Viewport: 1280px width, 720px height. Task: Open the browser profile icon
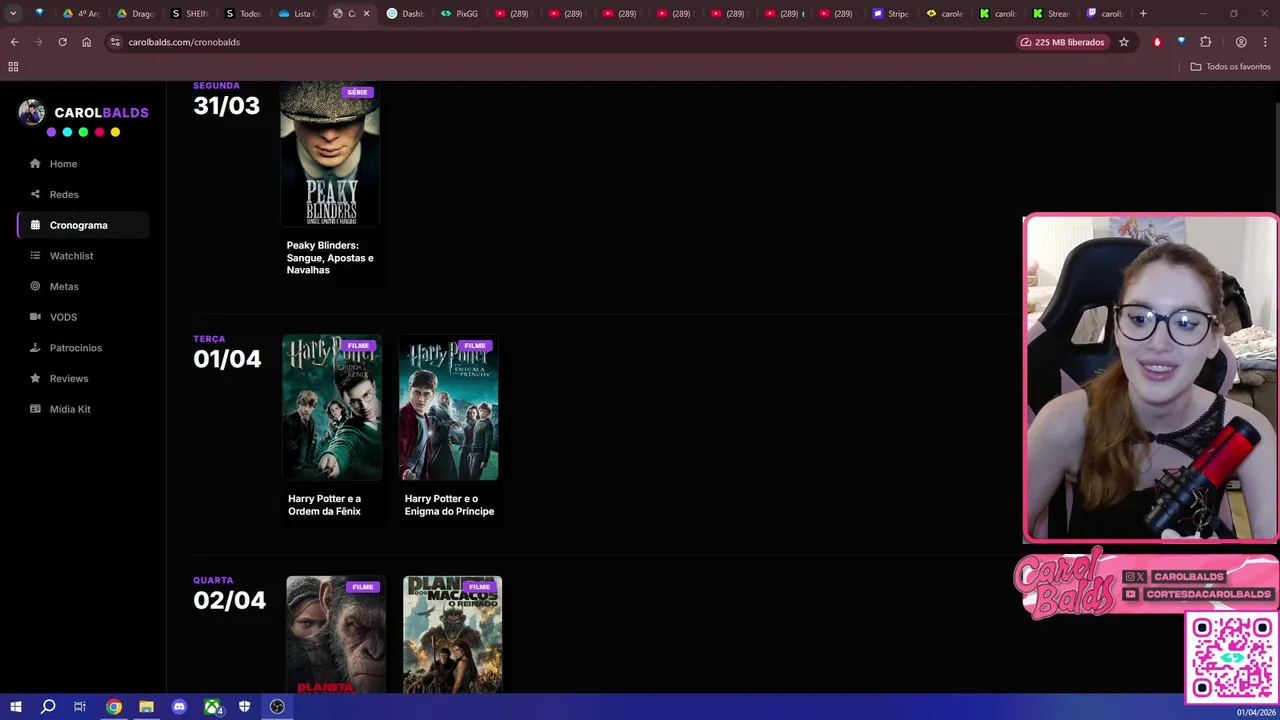coord(1241,42)
